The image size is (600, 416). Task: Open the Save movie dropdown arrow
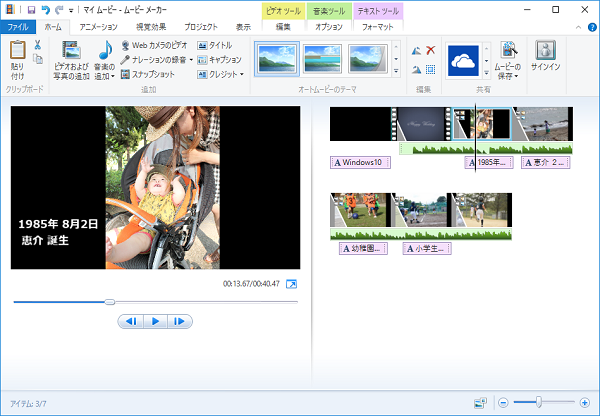click(516, 76)
